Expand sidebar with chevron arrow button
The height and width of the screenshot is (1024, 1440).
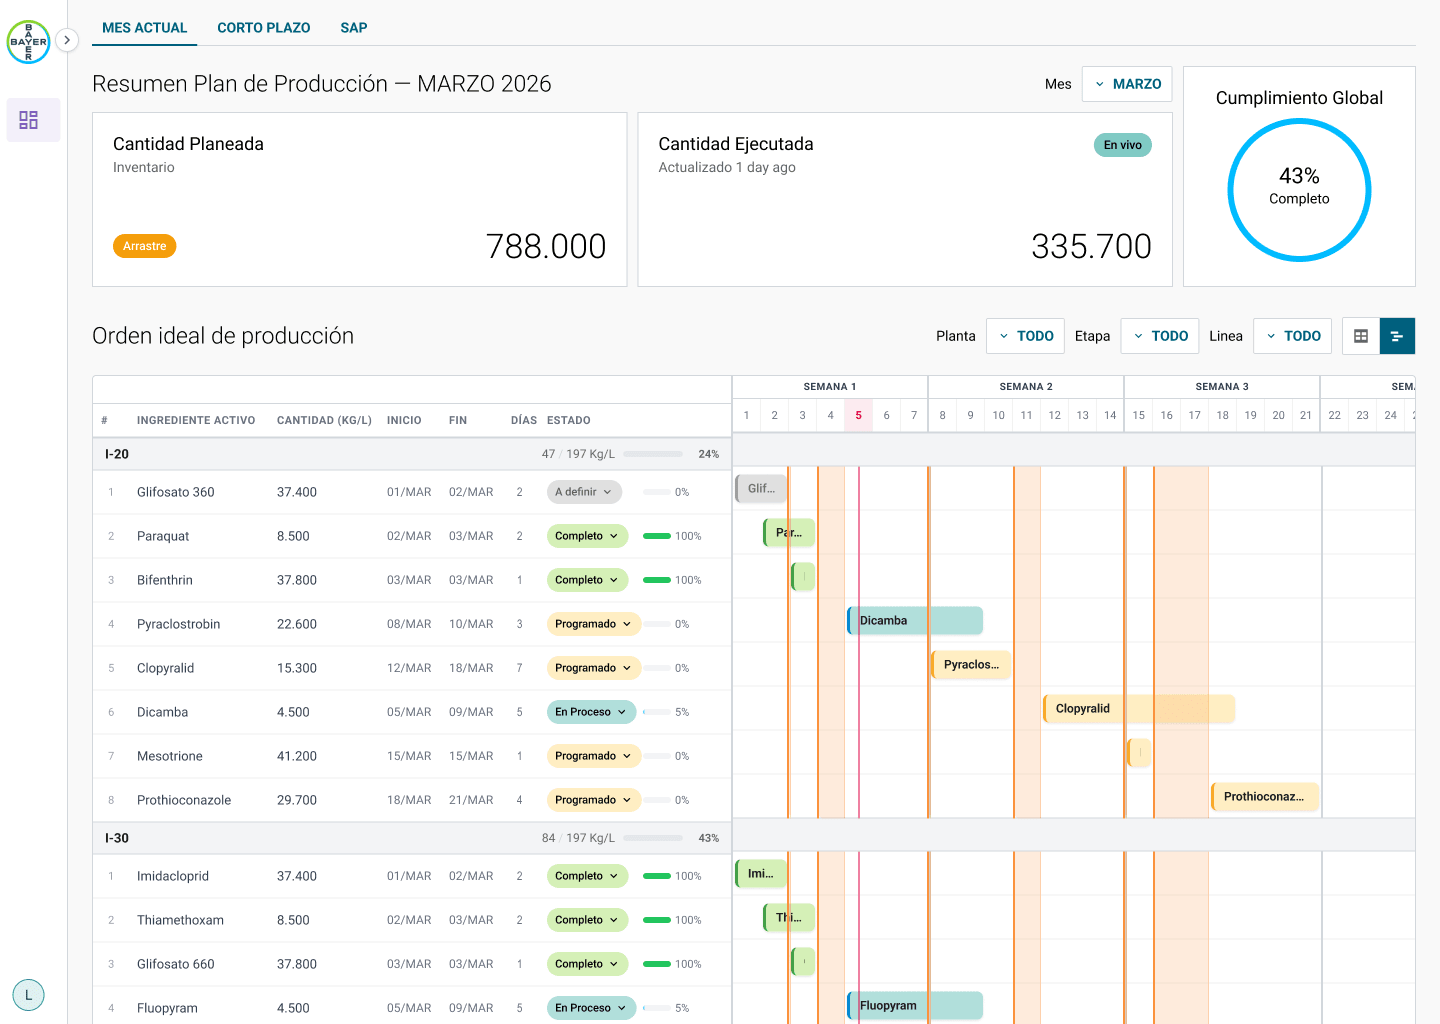coord(66,41)
